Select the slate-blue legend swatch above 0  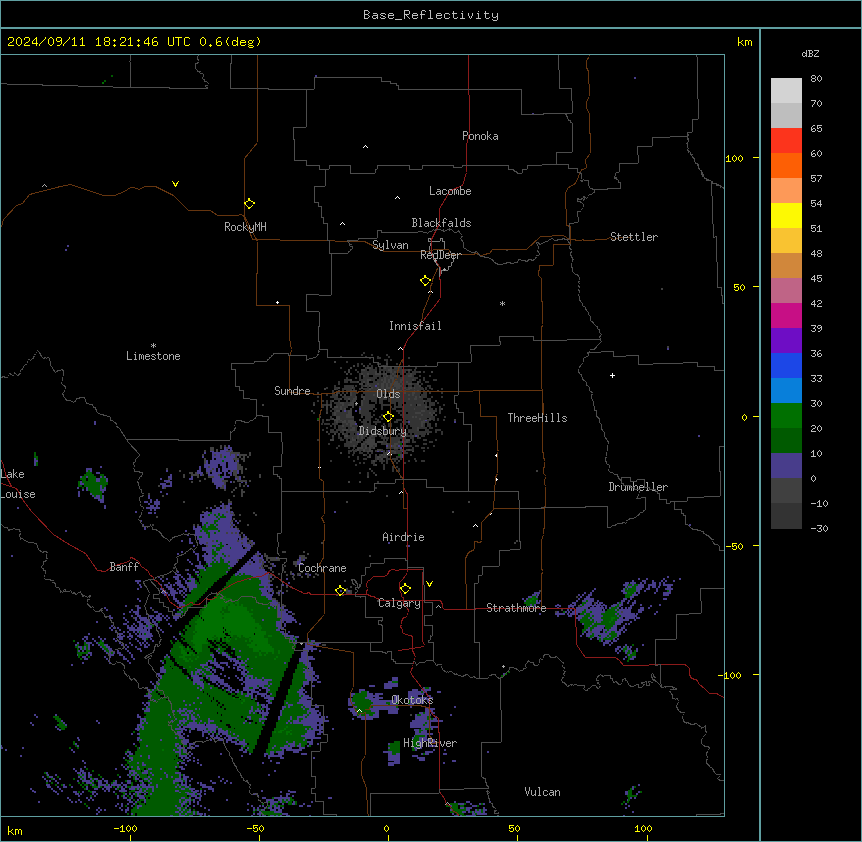click(786, 466)
